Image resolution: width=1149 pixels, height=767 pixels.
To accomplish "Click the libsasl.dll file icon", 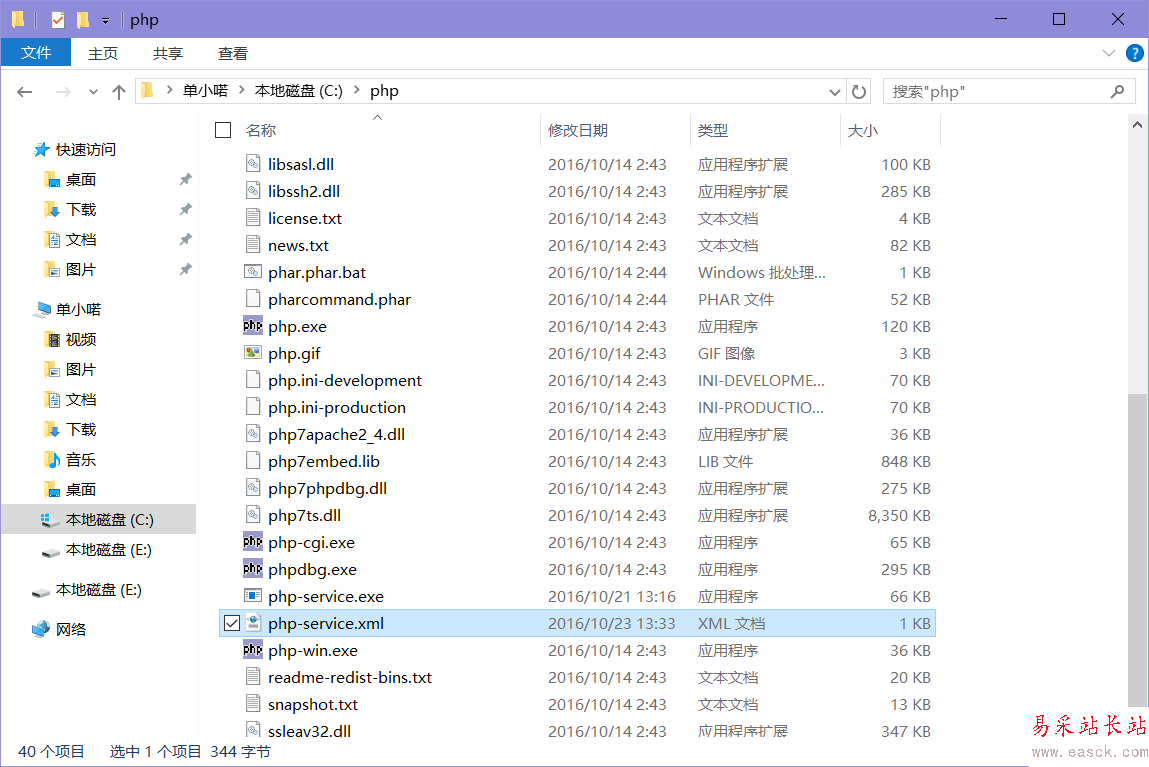I will [253, 164].
